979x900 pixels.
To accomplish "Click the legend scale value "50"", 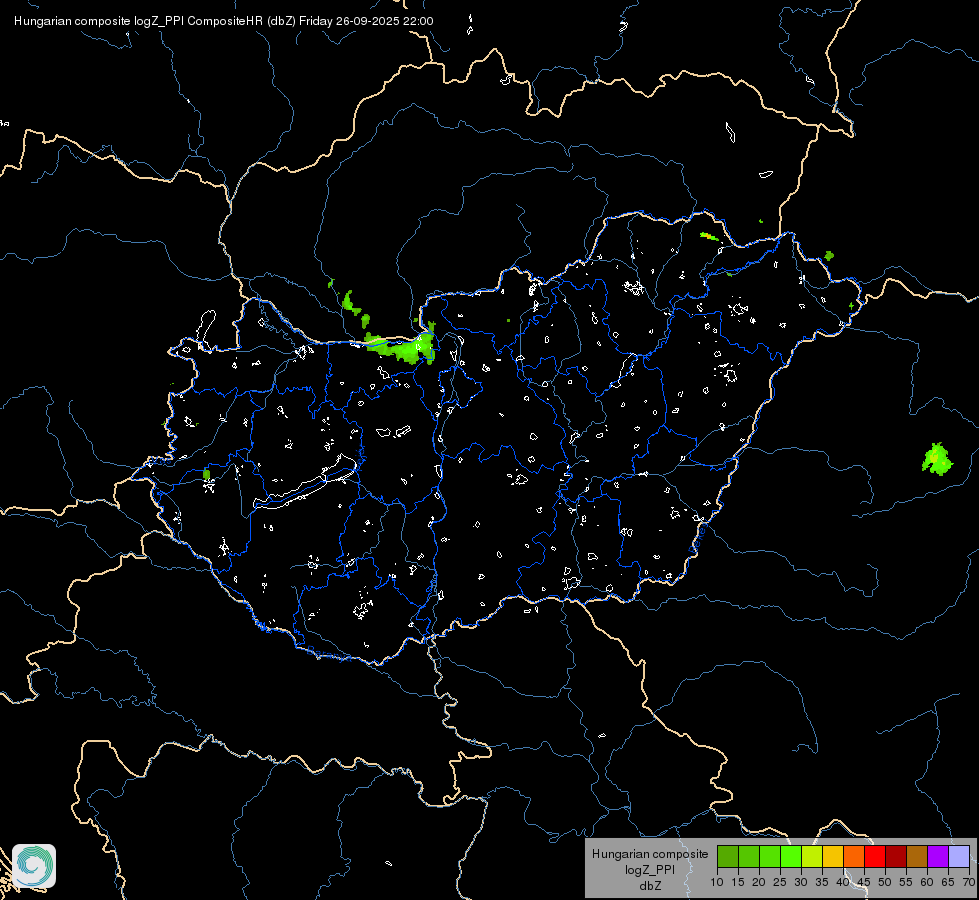I will click(x=885, y=883).
